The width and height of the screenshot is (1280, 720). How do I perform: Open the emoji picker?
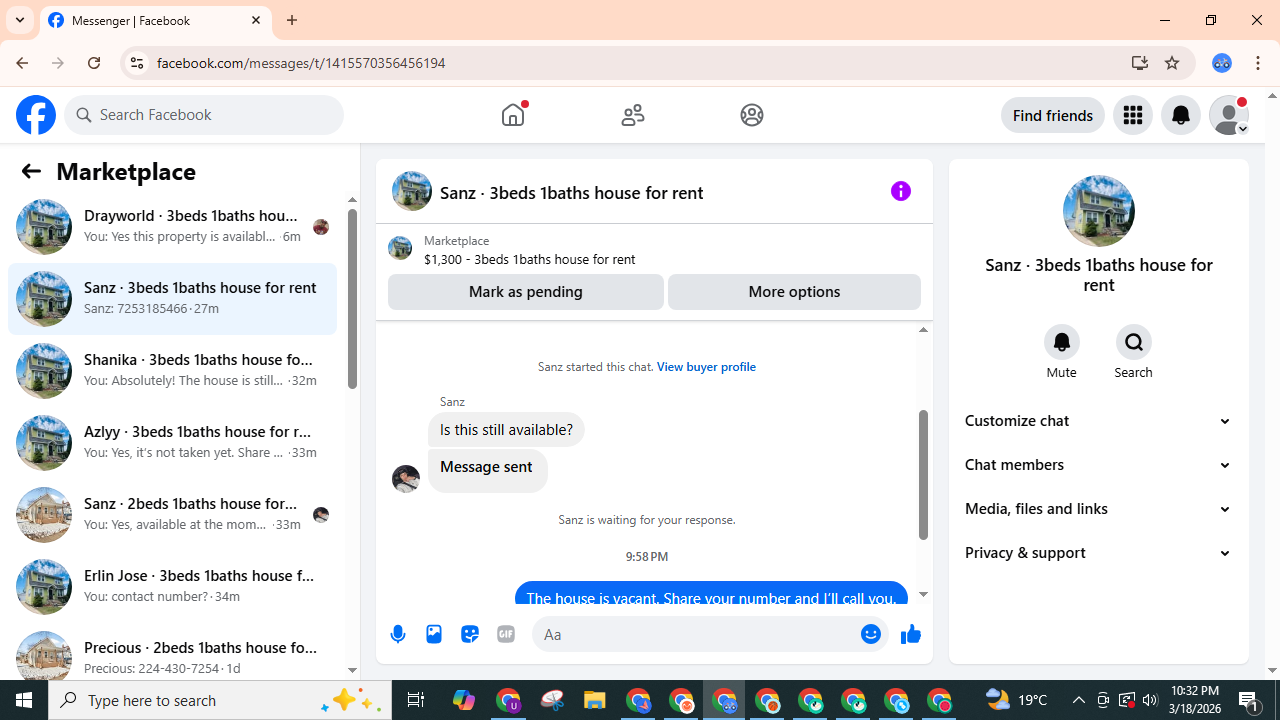click(871, 634)
